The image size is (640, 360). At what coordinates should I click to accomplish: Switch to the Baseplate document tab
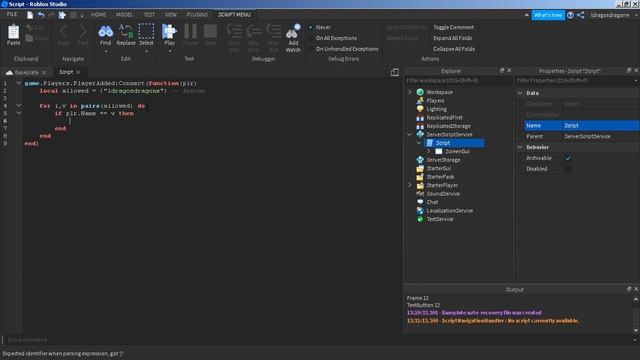click(27, 73)
